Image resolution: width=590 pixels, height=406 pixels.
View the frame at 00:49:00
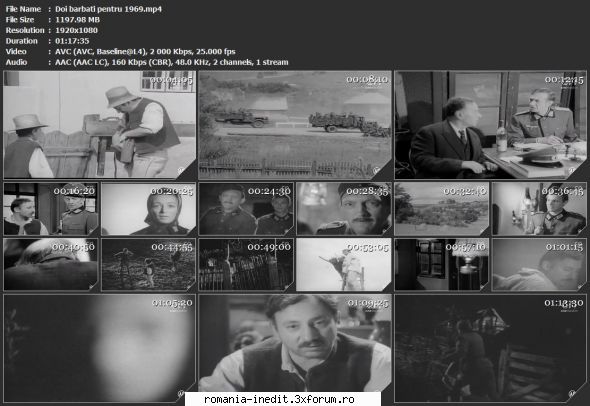click(246, 265)
